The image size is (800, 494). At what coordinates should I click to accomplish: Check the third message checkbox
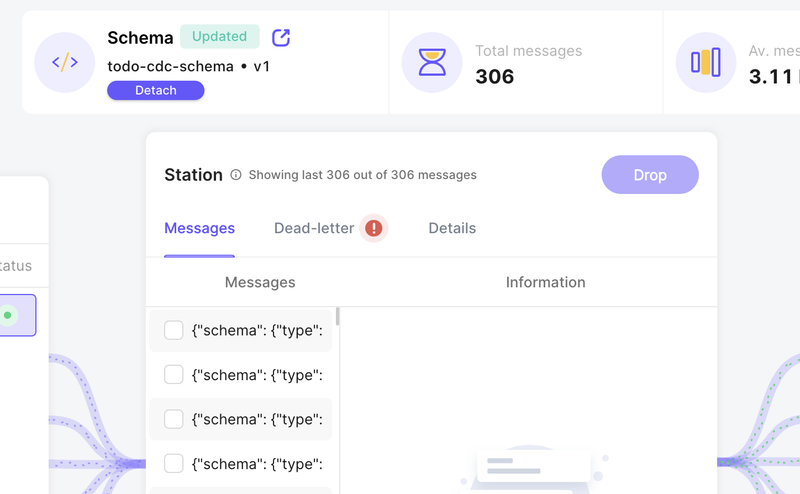pos(174,419)
